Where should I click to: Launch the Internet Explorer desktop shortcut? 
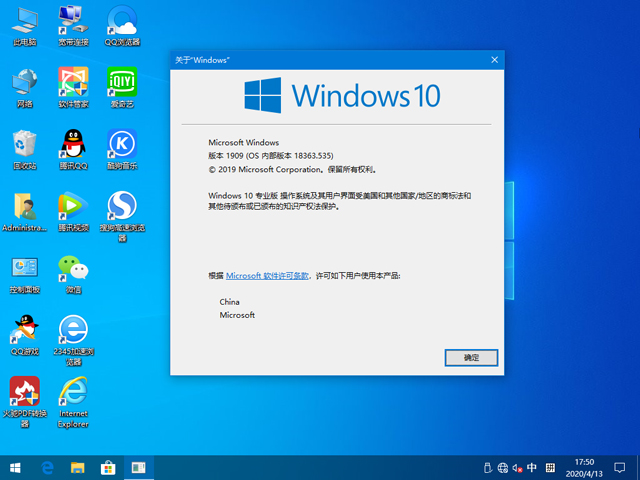coord(73,402)
